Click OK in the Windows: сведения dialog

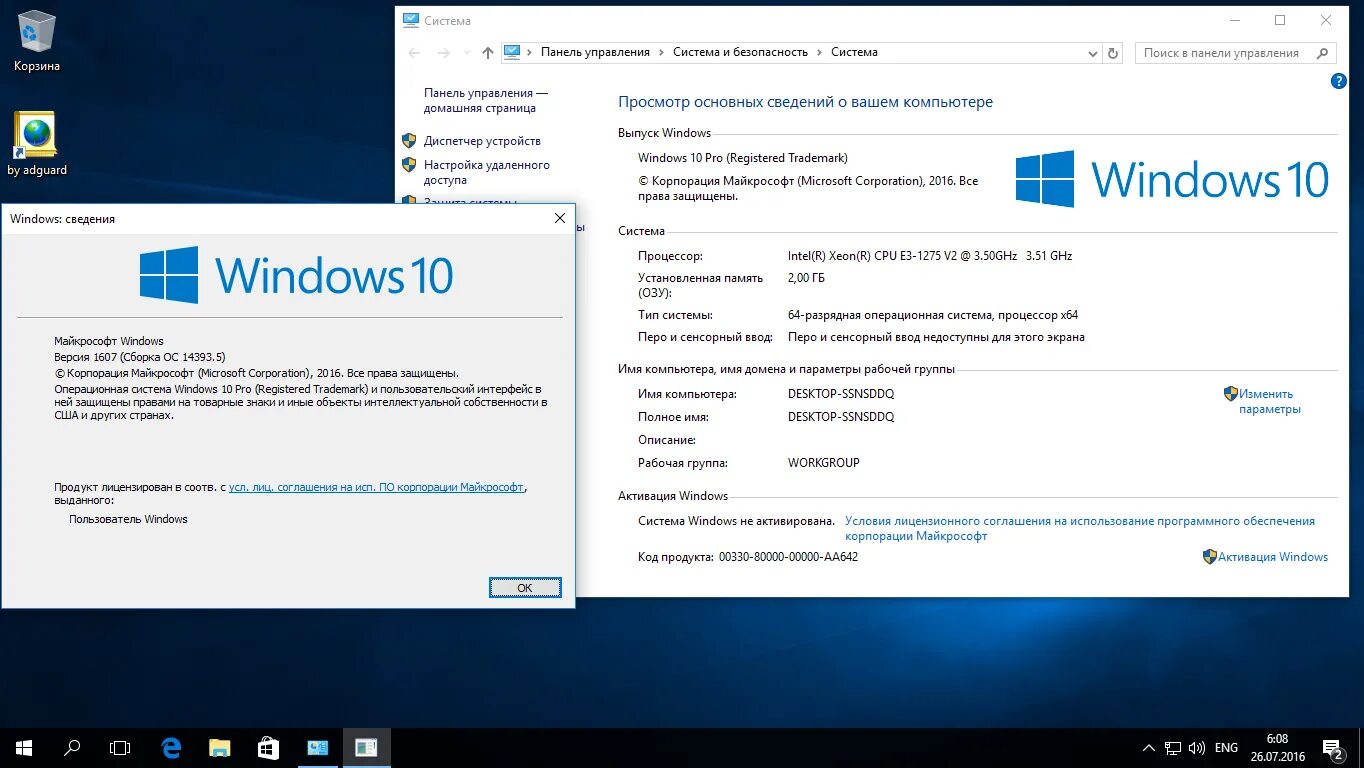coord(525,588)
